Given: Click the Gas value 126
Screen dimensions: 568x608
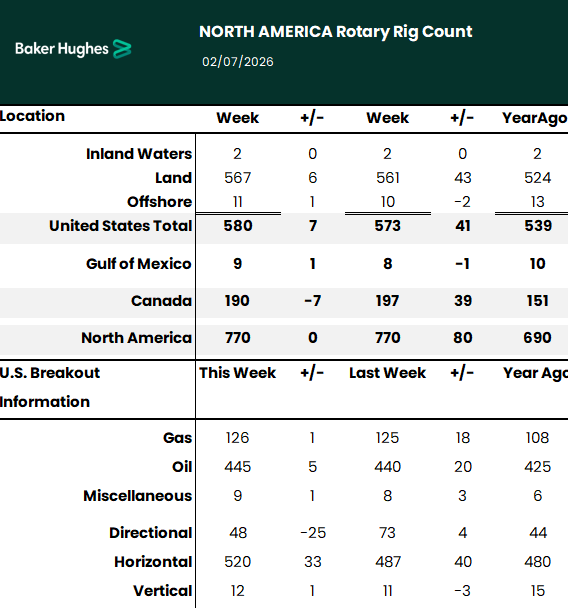Looking at the screenshot, I should 237,438.
